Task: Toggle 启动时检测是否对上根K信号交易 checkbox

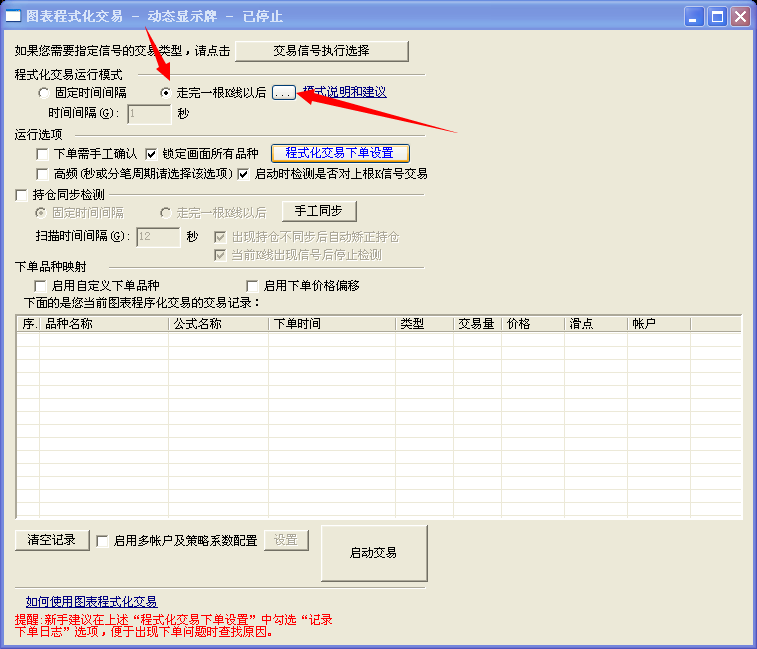Action: click(x=244, y=174)
